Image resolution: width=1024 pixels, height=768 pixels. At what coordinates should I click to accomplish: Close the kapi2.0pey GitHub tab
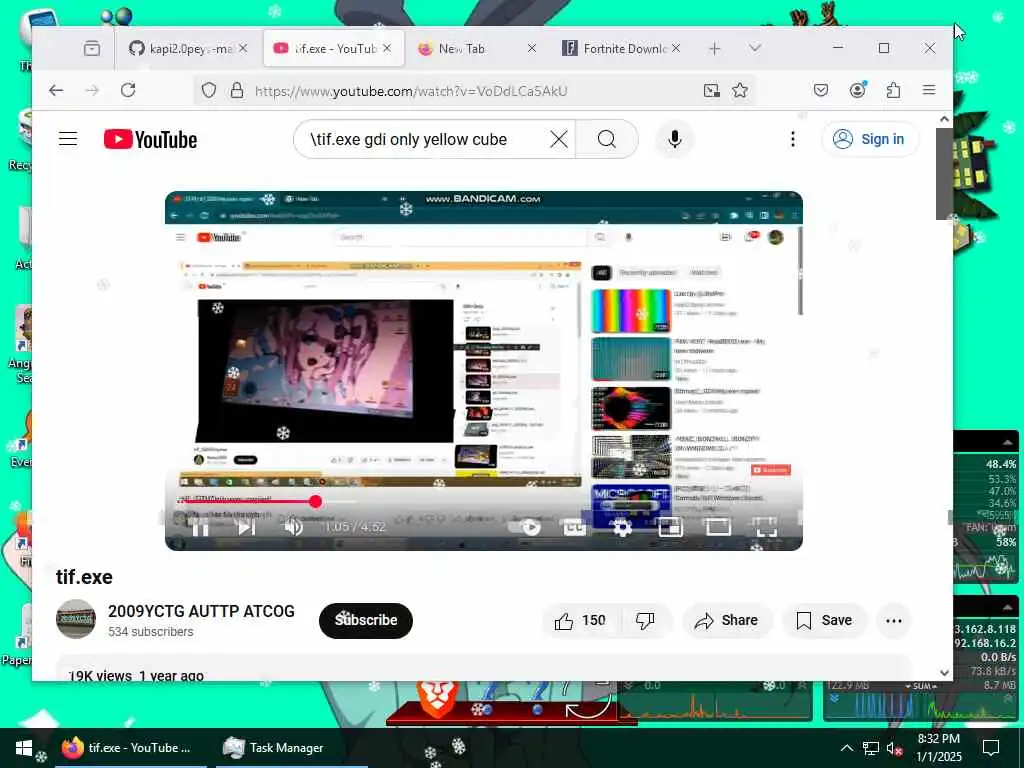coord(243,48)
